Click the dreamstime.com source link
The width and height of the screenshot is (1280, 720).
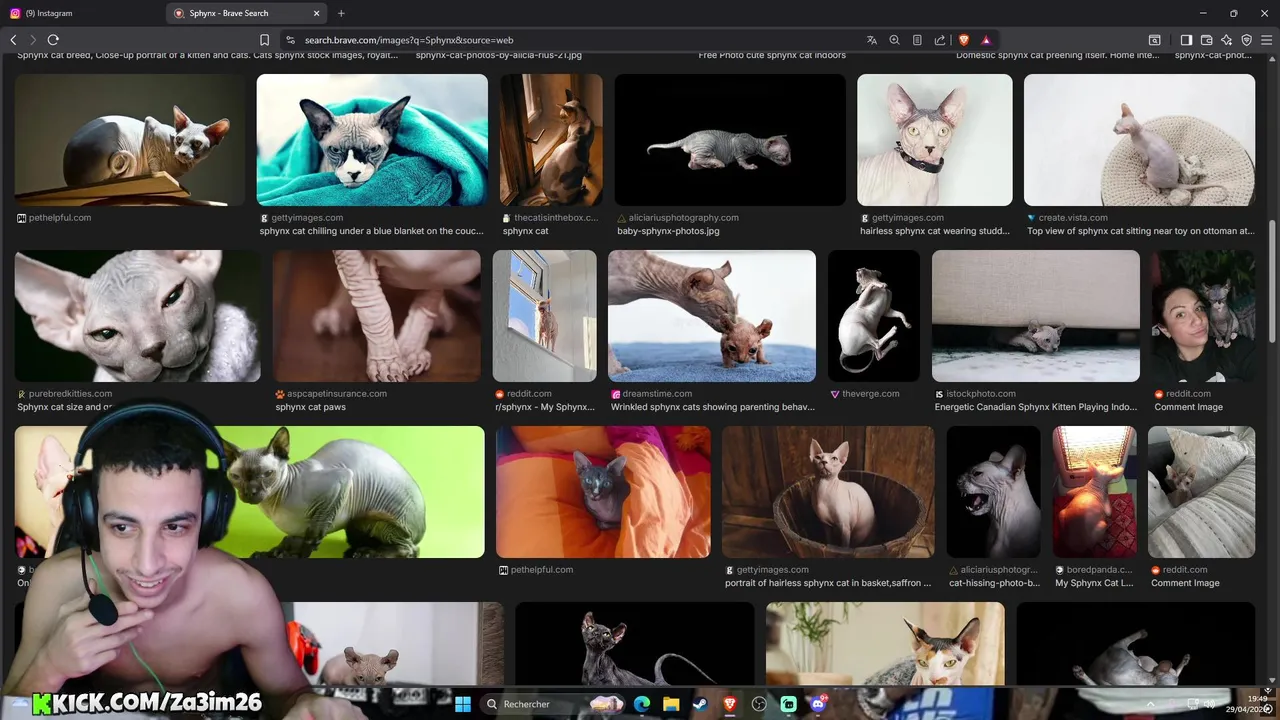(x=657, y=394)
